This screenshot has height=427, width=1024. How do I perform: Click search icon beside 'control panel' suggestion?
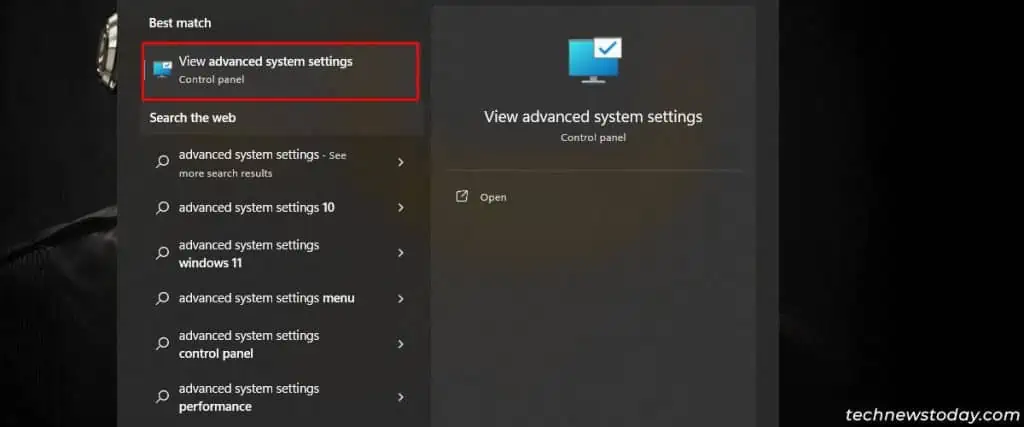click(162, 344)
